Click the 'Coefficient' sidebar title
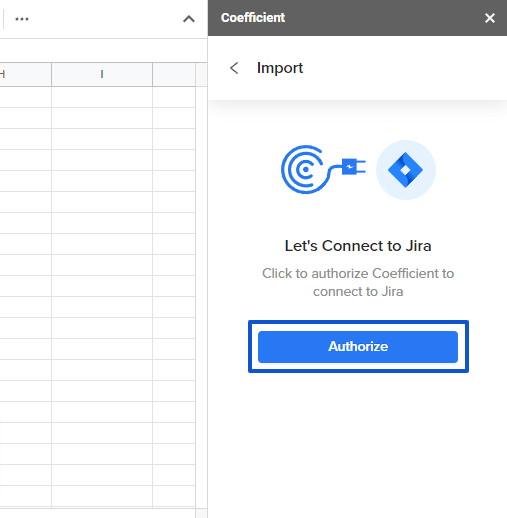Viewport: 507px width, 518px height. 253,18
